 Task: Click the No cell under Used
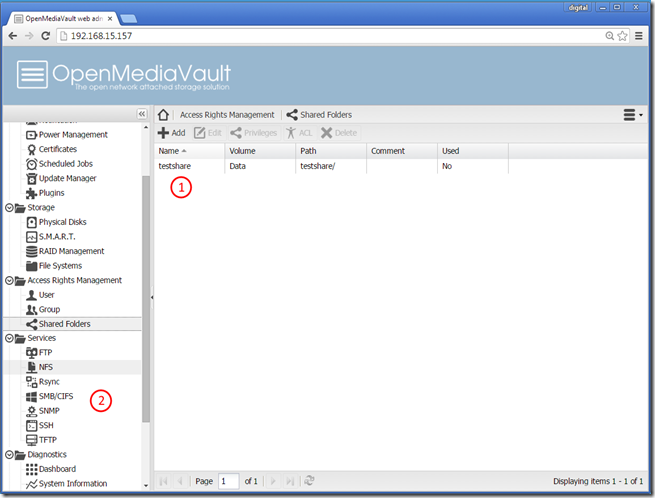pyautogui.click(x=447, y=166)
